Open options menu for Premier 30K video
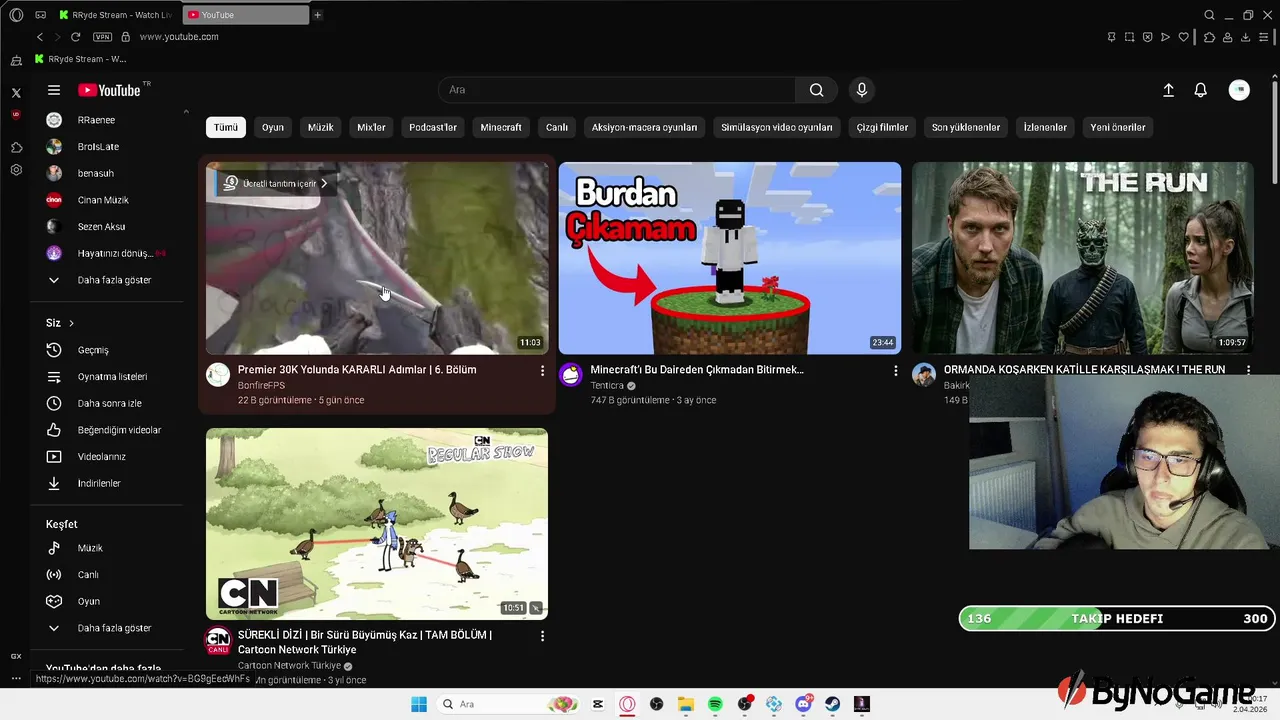 click(543, 371)
